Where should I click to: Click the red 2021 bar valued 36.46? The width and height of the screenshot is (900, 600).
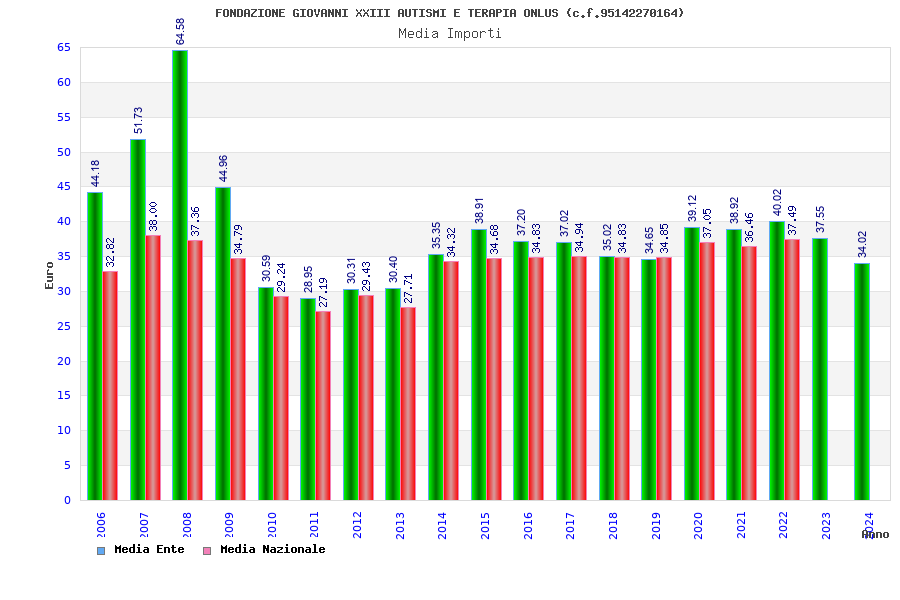749,373
